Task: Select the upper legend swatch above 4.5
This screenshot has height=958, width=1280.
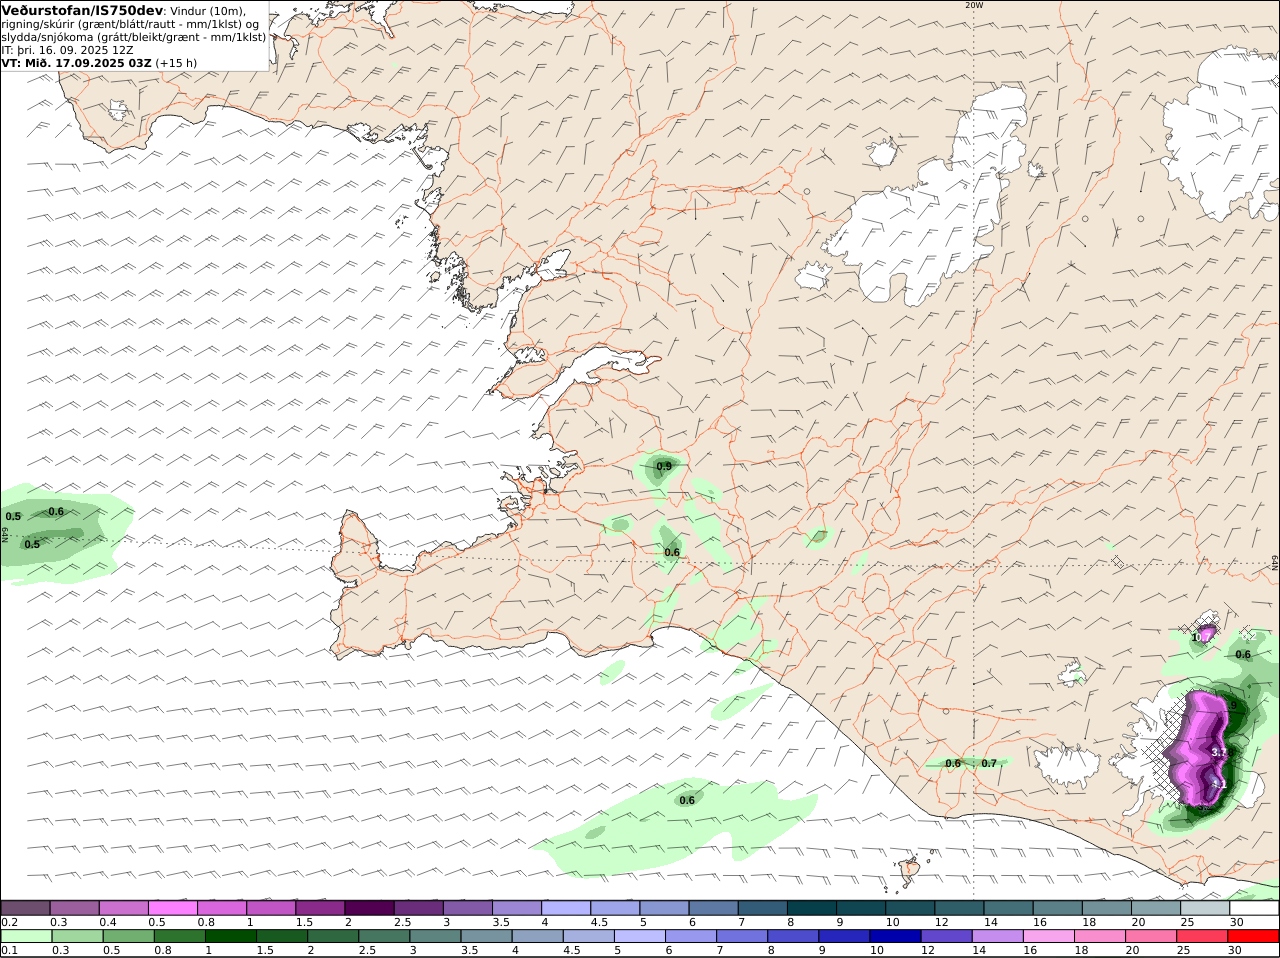Action: tap(615, 908)
